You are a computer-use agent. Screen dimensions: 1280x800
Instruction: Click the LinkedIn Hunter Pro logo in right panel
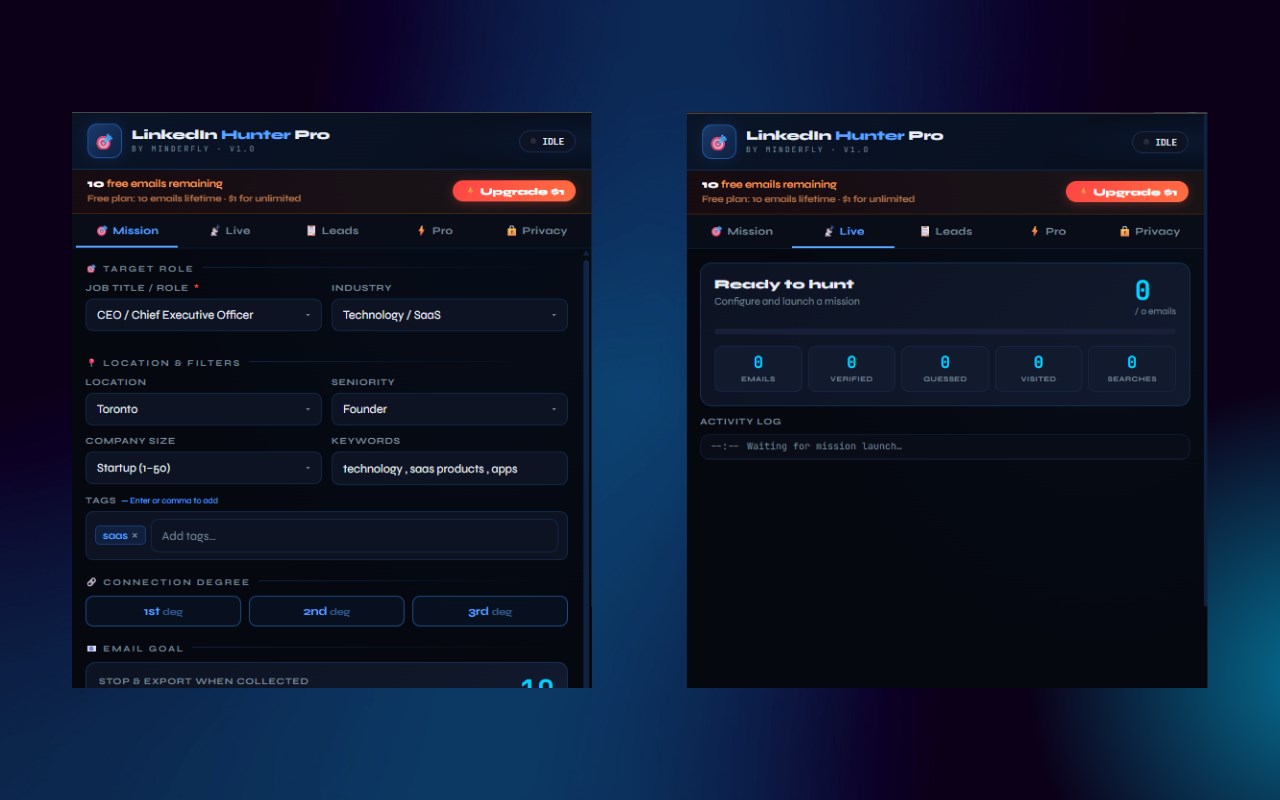click(x=719, y=142)
